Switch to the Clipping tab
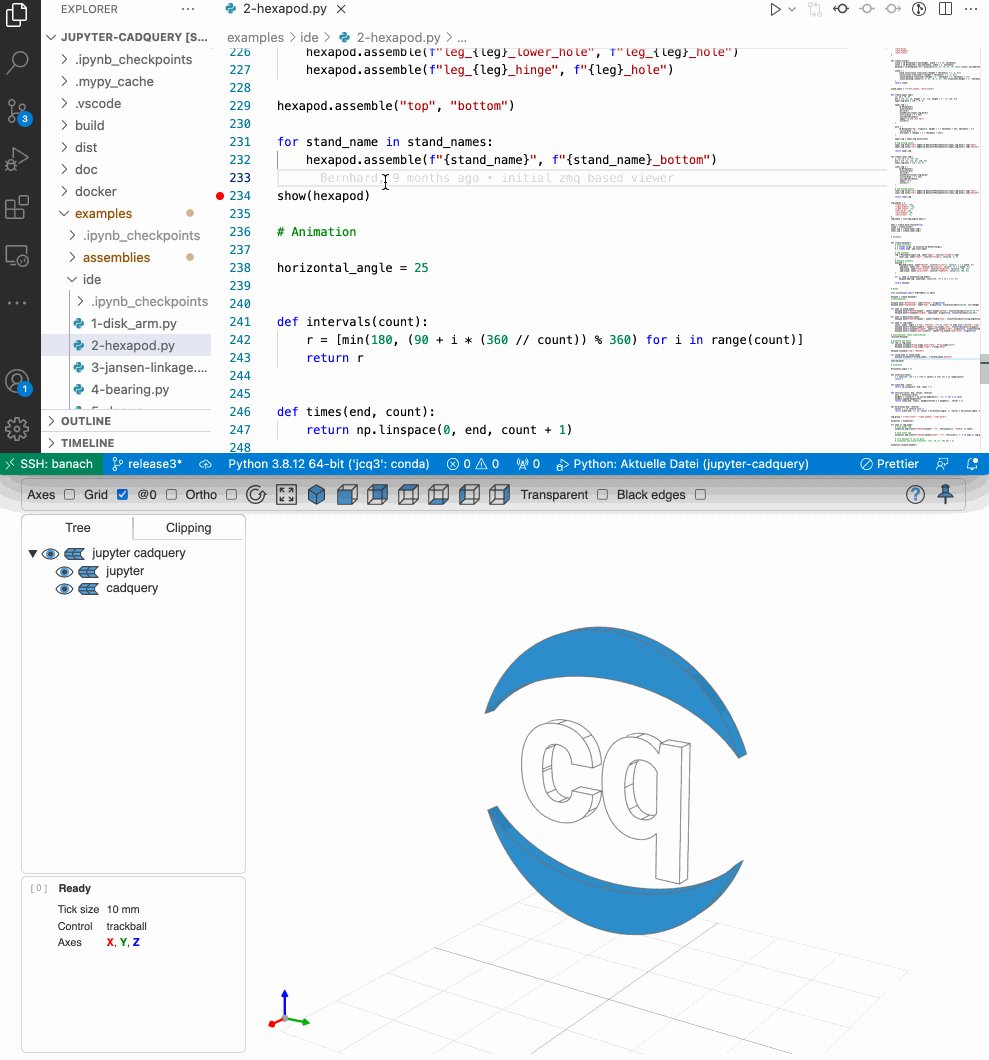The width and height of the screenshot is (989, 1060). tap(189, 528)
